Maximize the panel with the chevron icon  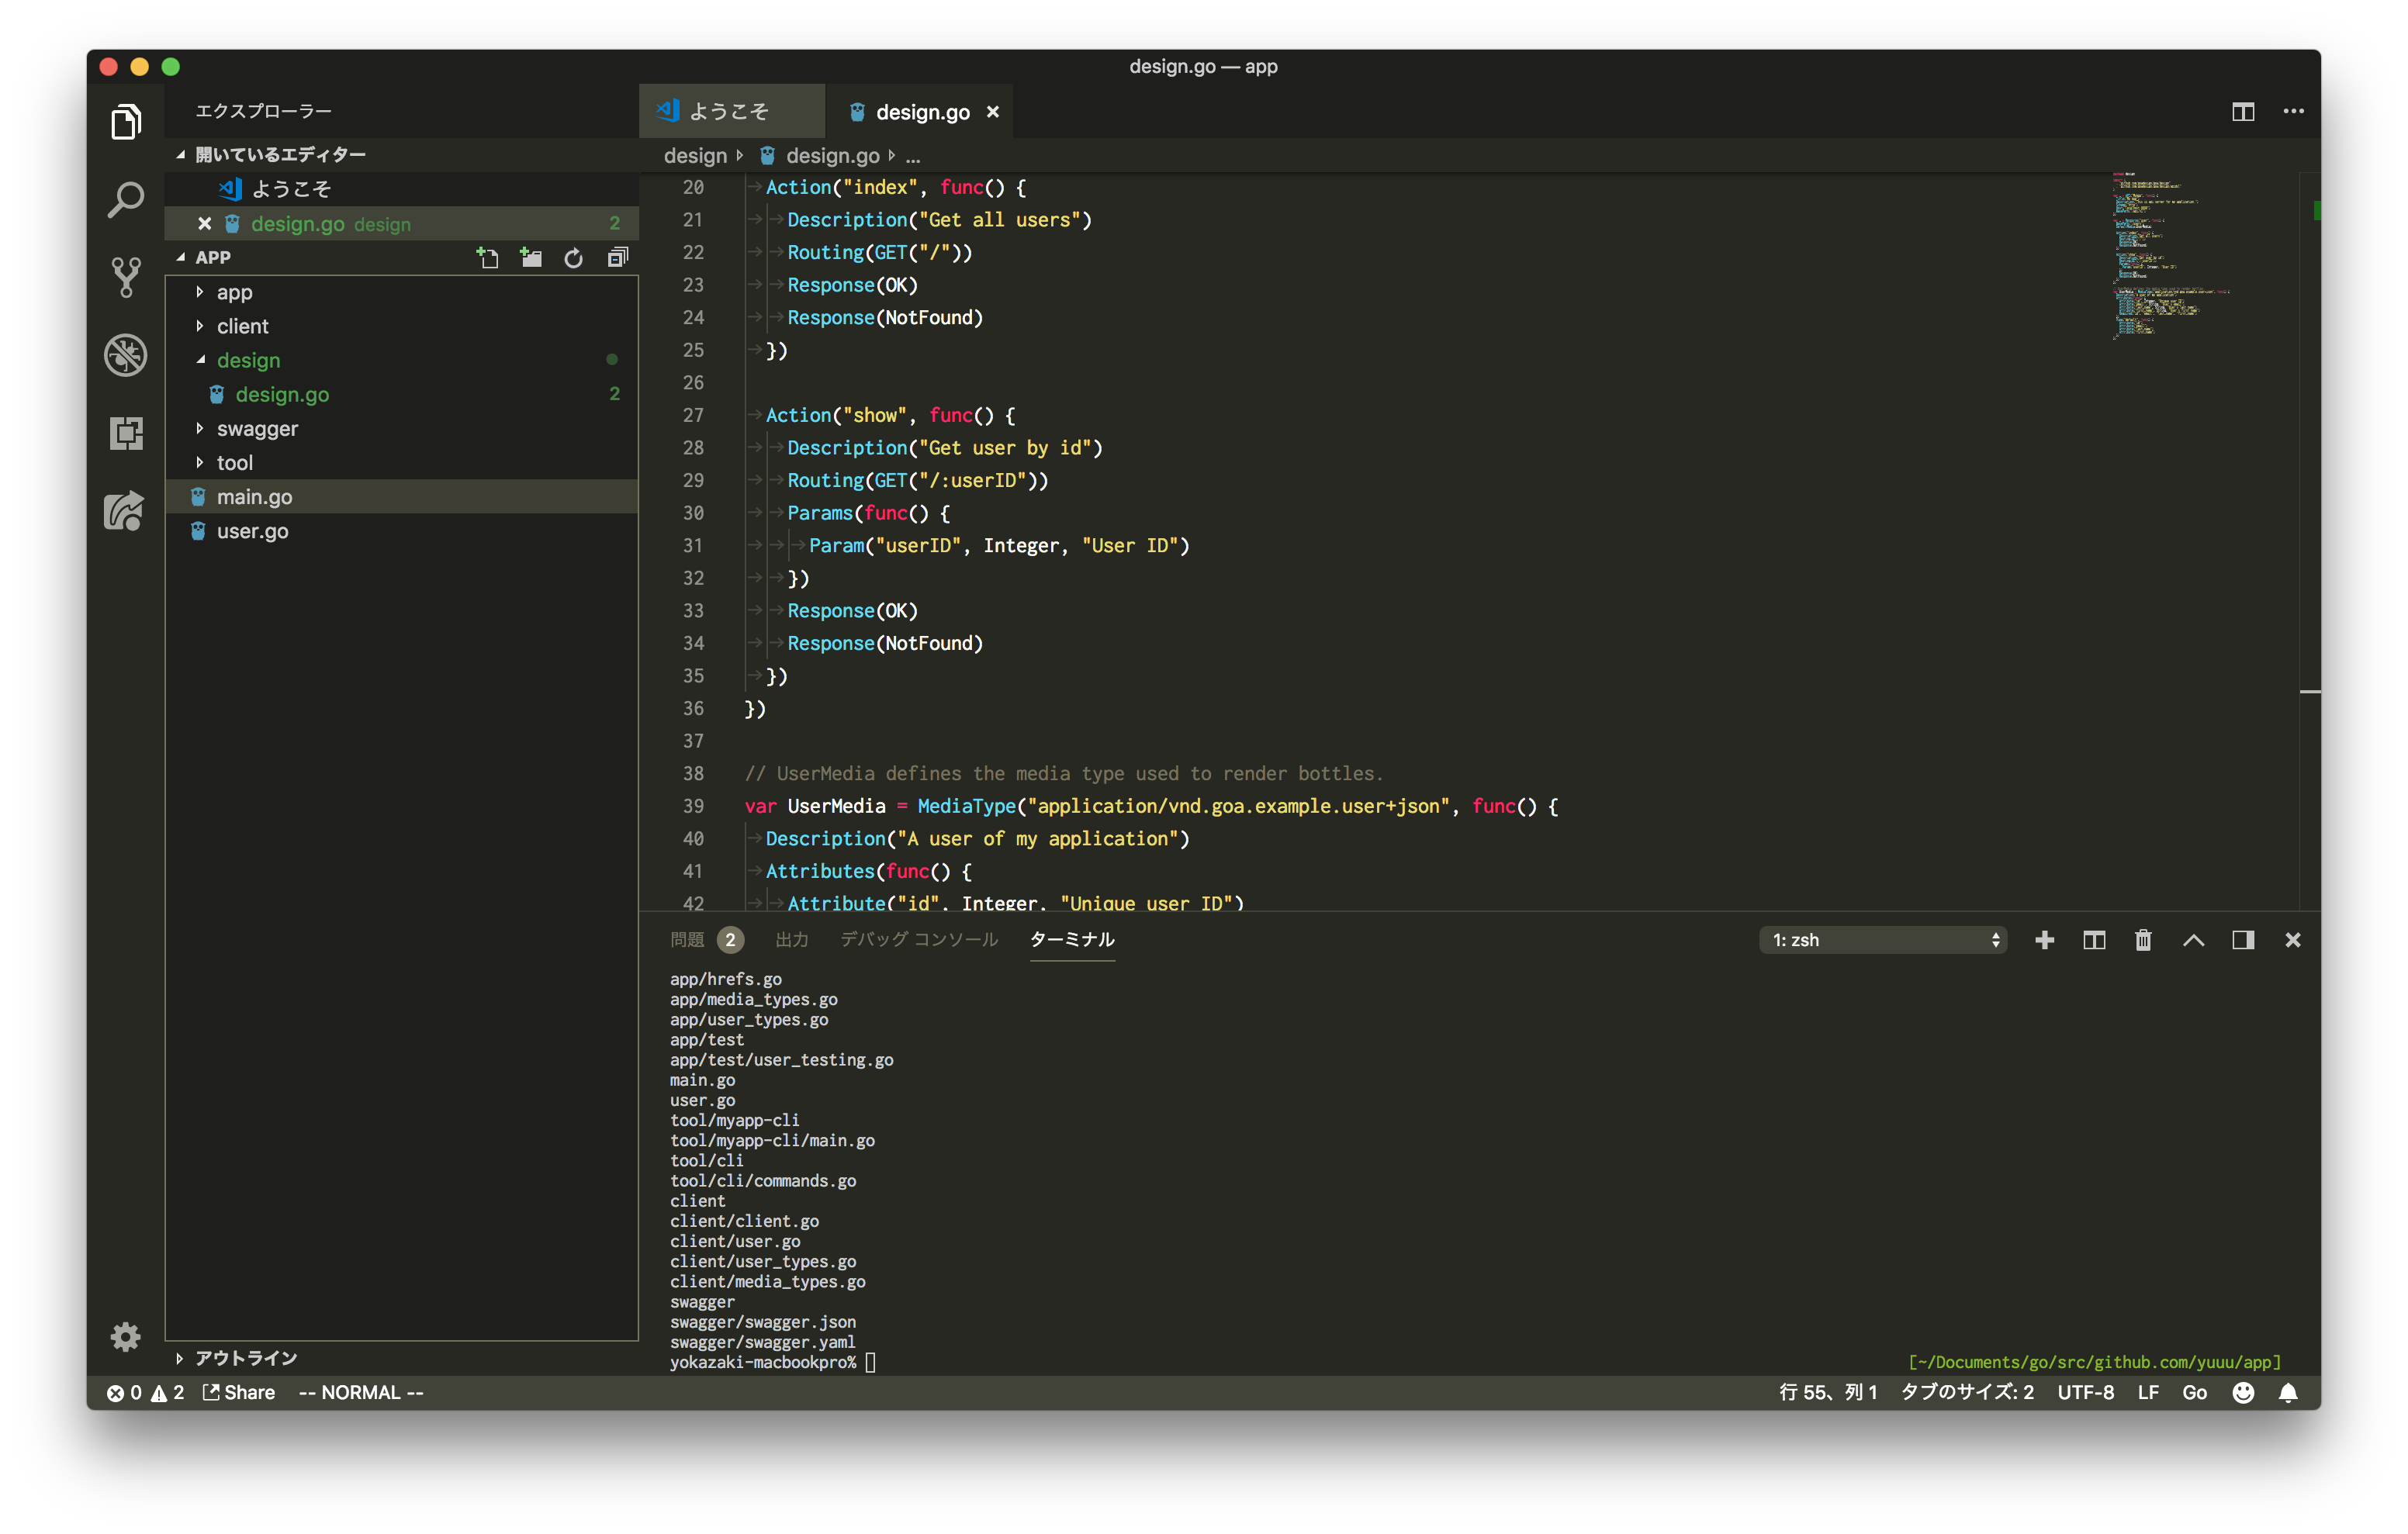pyautogui.click(x=2194, y=940)
